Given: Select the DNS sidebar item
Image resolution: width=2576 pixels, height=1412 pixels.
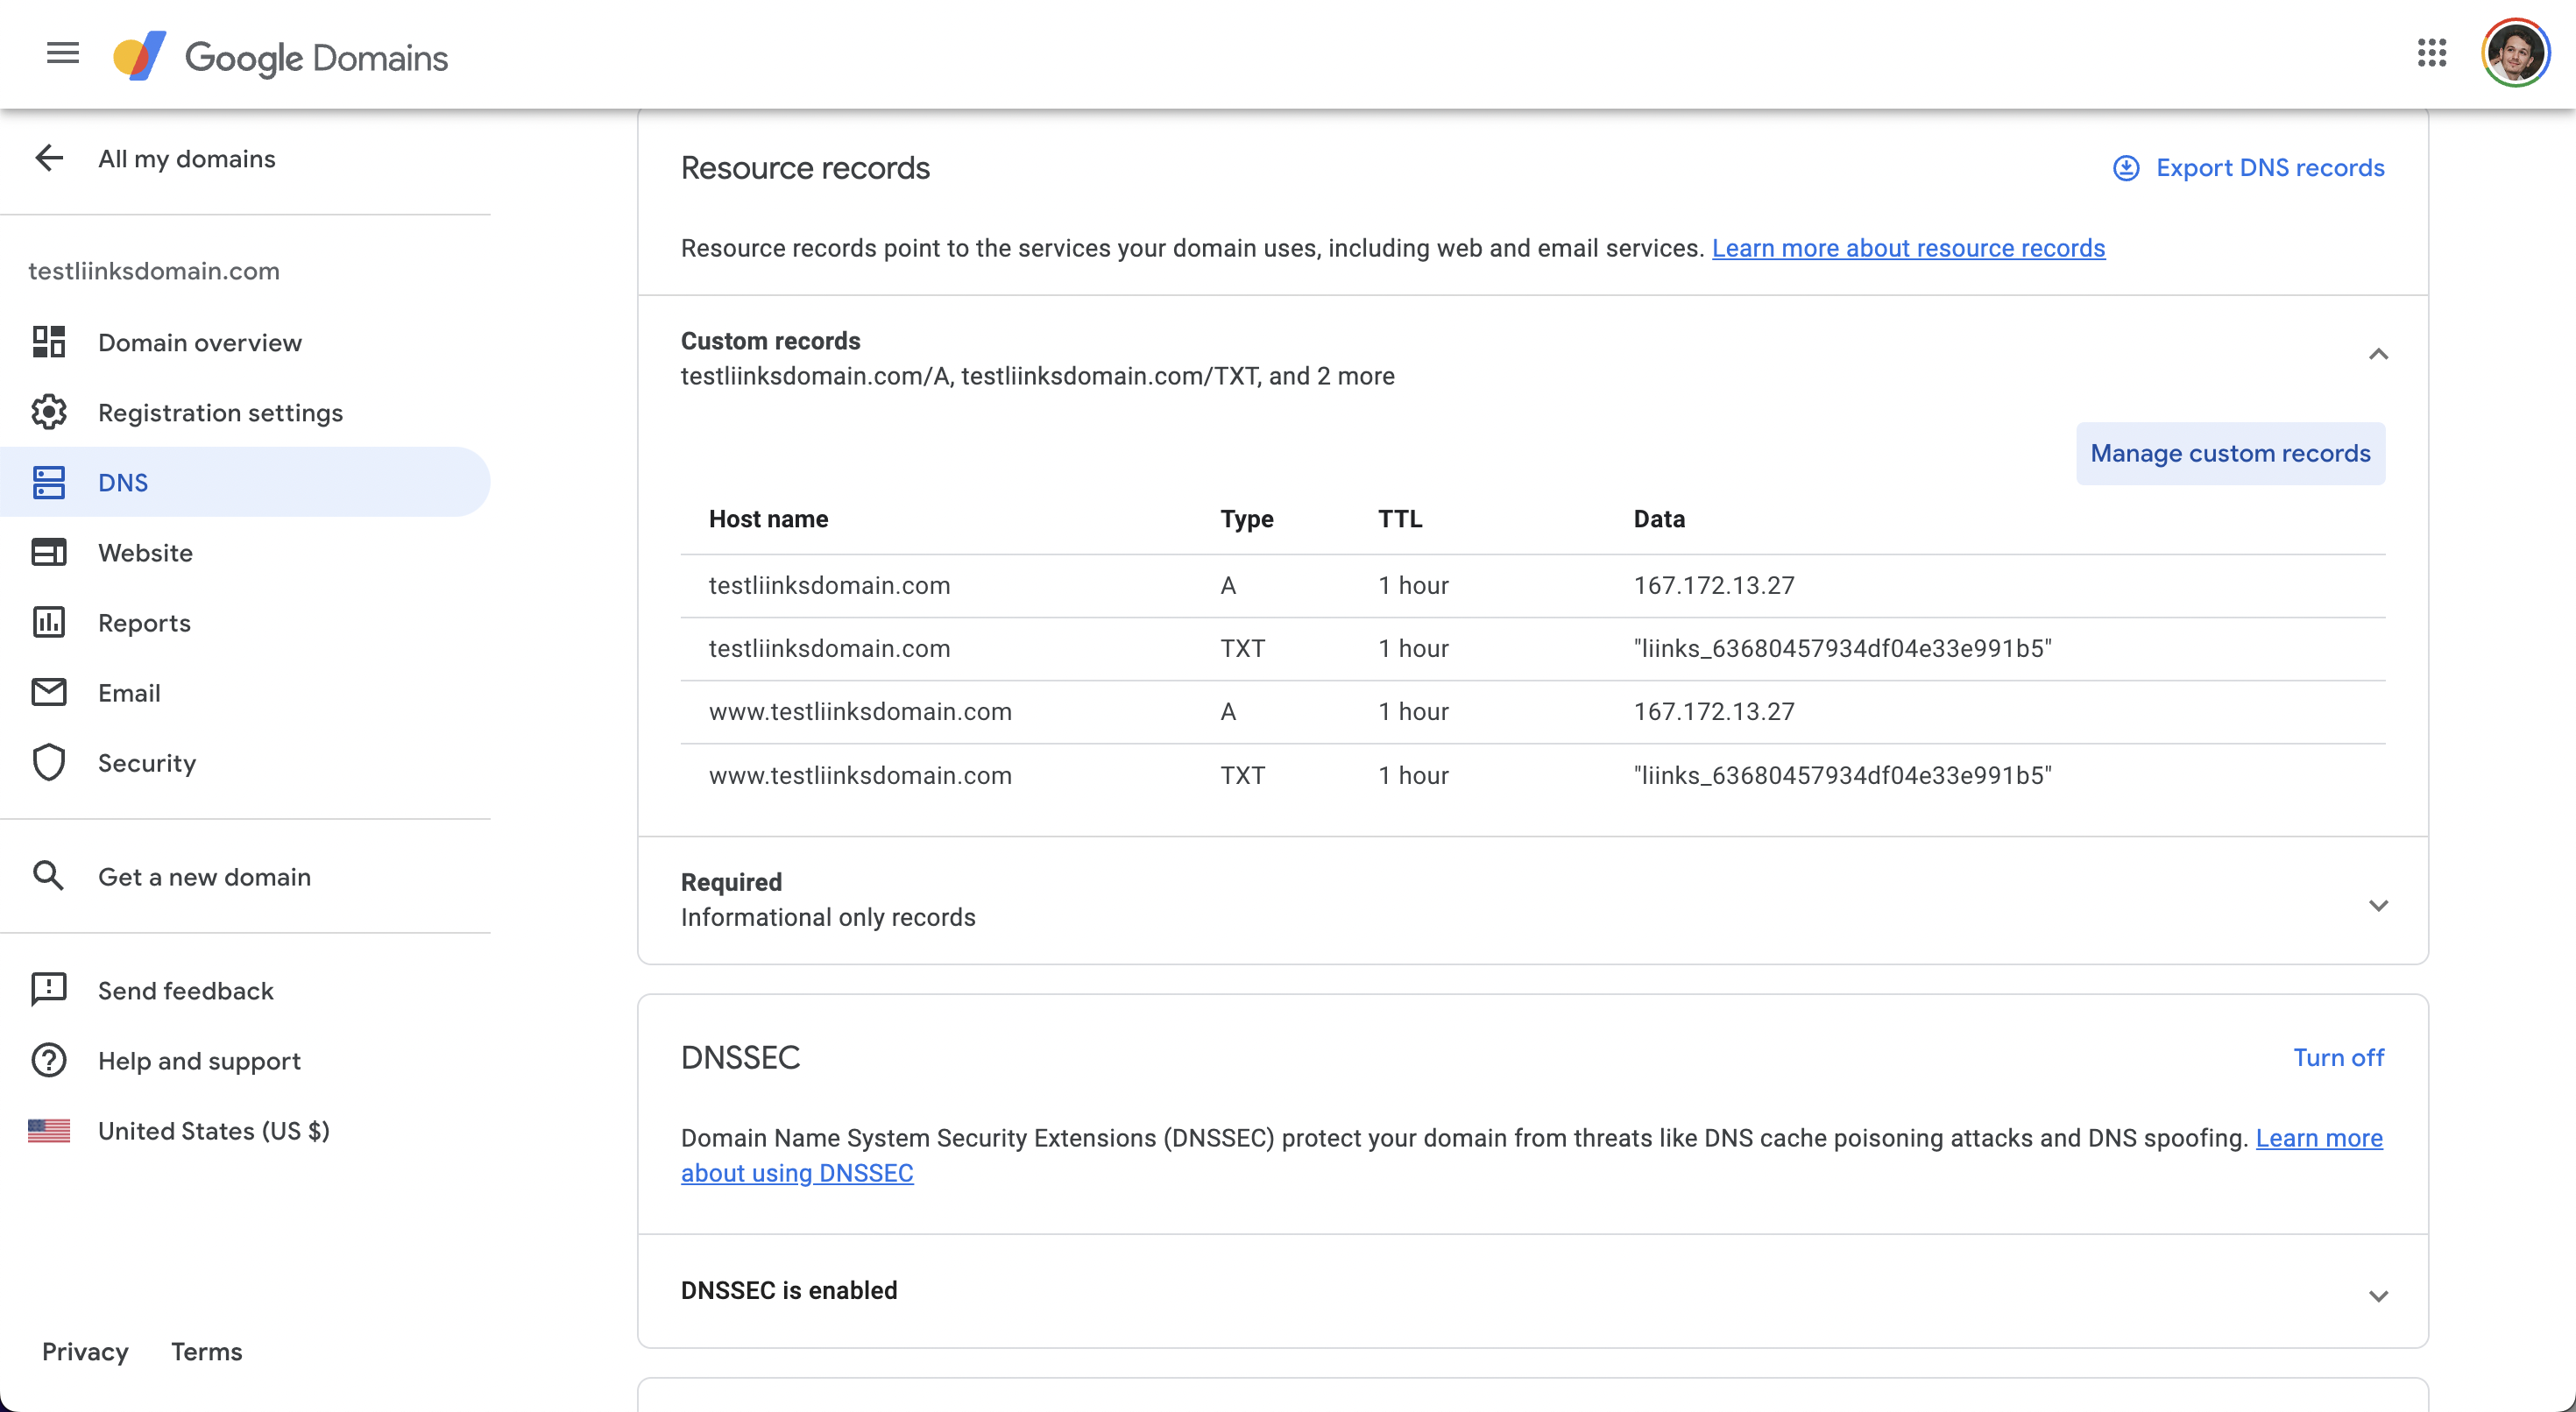Looking at the screenshot, I should [x=123, y=482].
